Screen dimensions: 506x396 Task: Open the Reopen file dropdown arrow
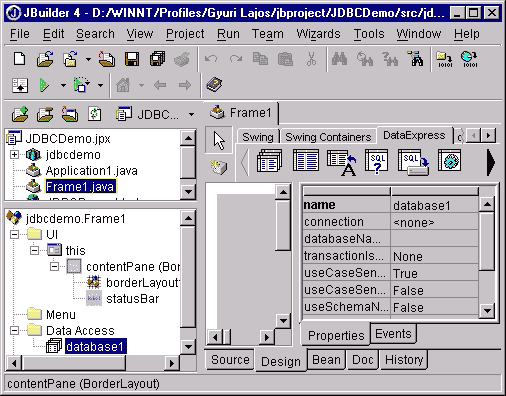point(88,60)
